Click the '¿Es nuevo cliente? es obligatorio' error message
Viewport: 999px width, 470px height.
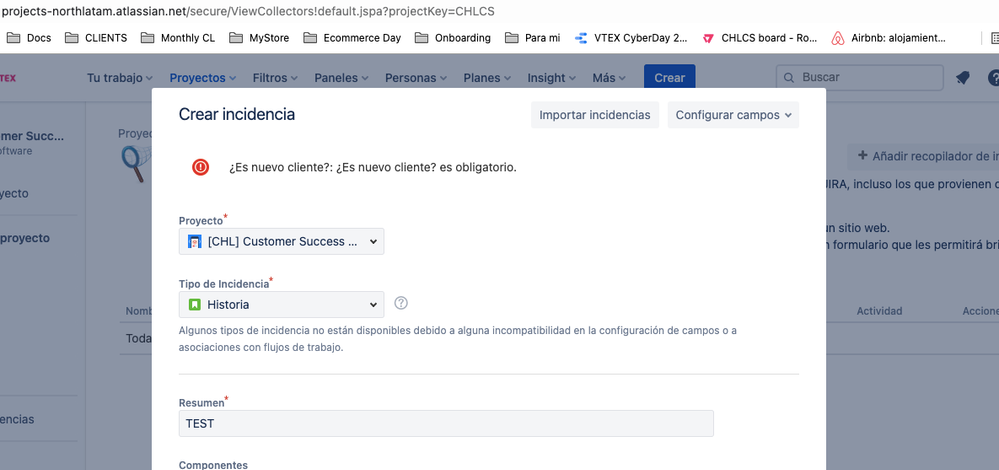pyautogui.click(x=373, y=167)
